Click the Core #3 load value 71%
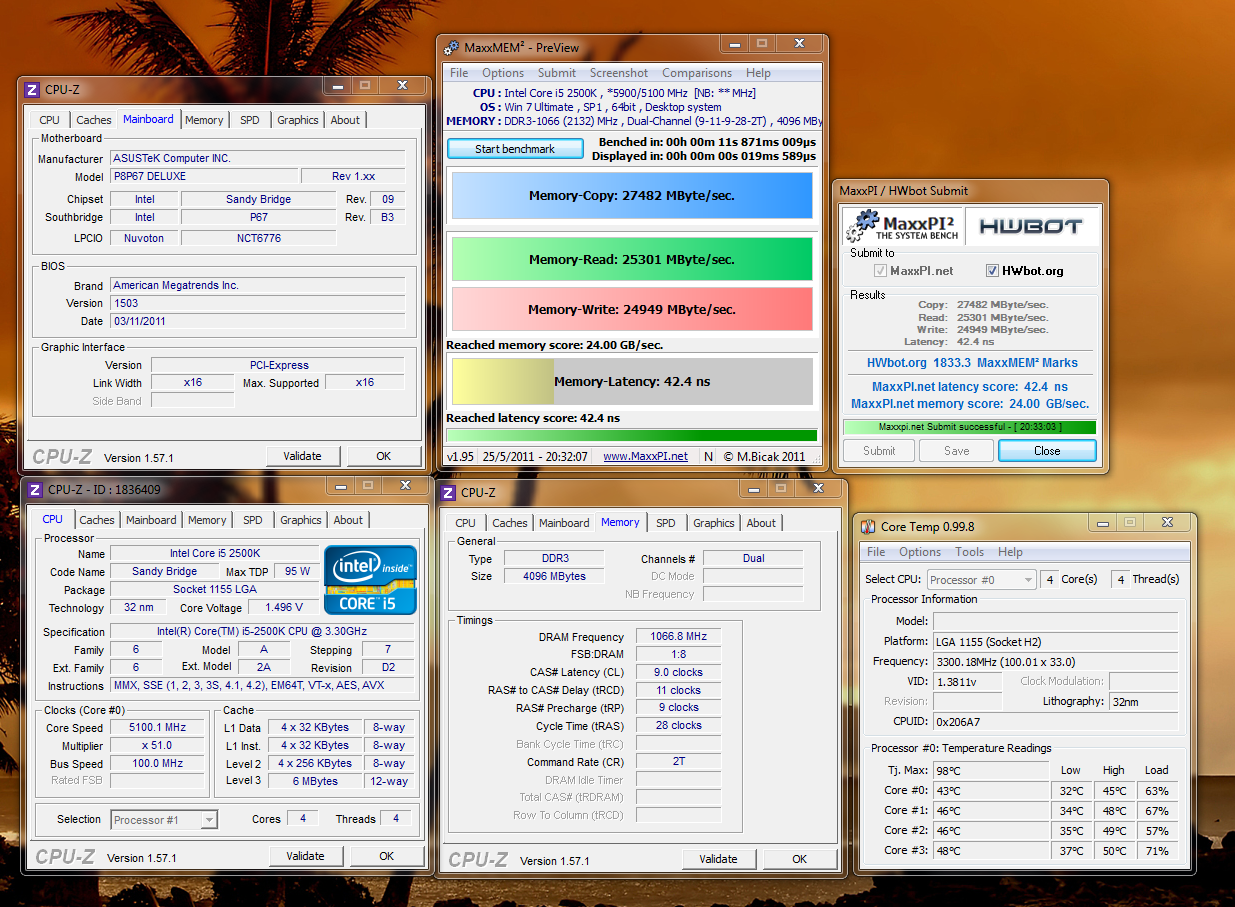 (1157, 851)
